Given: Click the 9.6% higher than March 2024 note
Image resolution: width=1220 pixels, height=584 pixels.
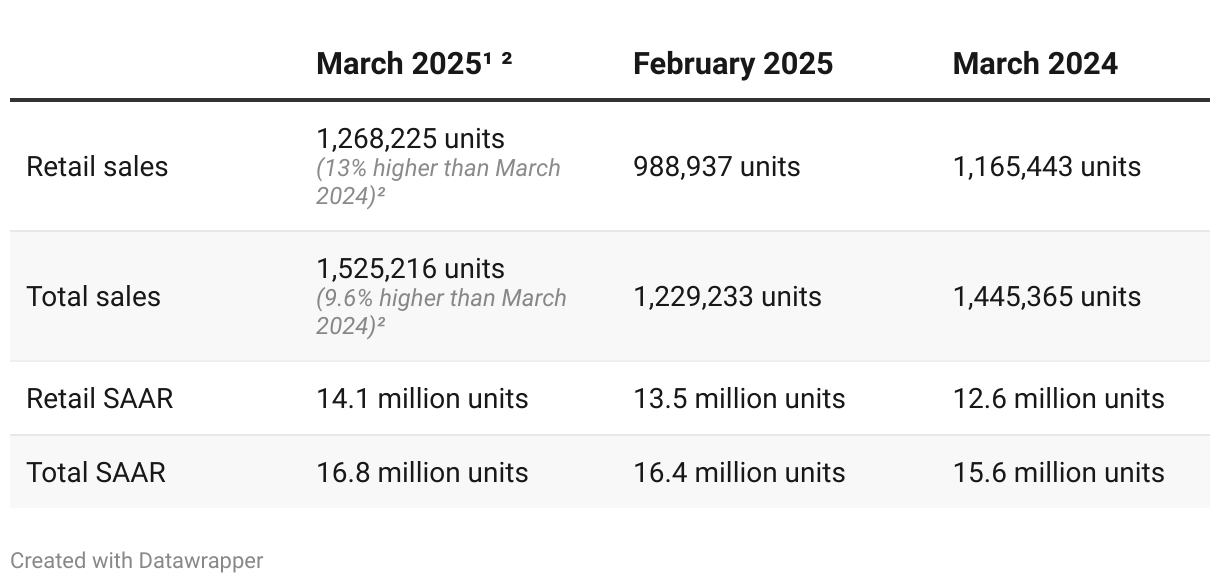Looking at the screenshot, I should coord(441,312).
